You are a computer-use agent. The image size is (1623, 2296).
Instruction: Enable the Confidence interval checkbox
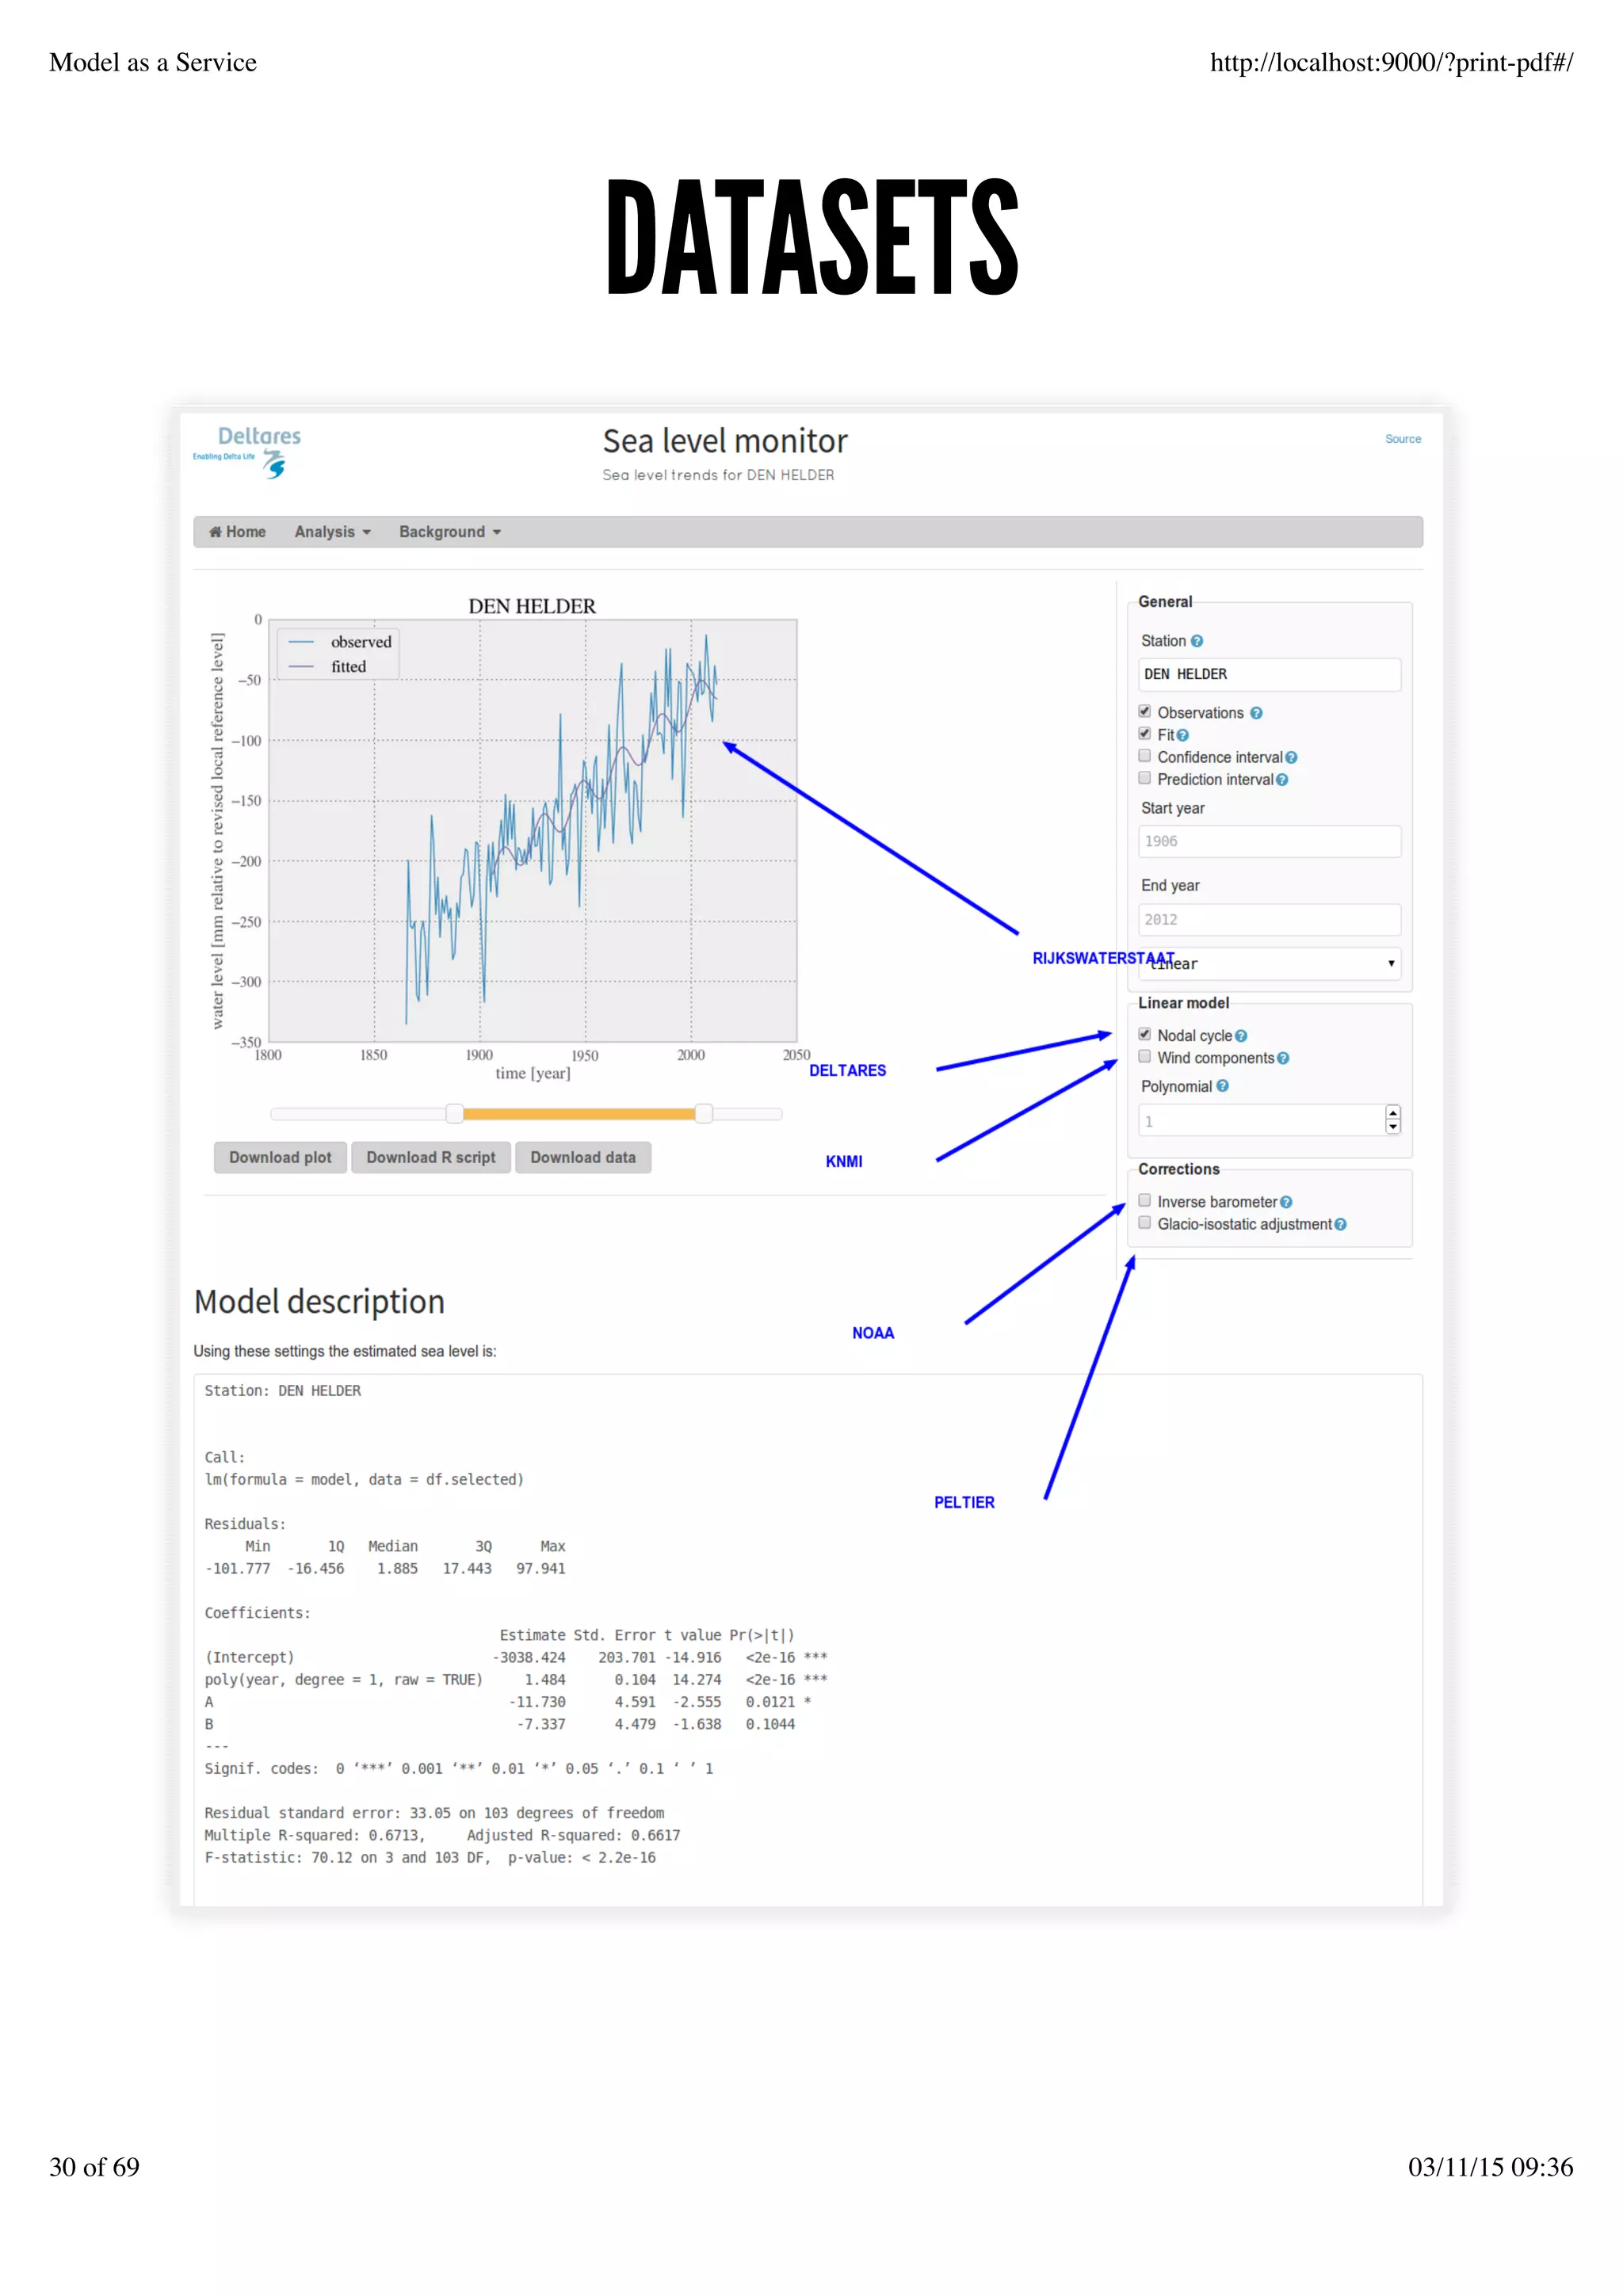click(1144, 756)
